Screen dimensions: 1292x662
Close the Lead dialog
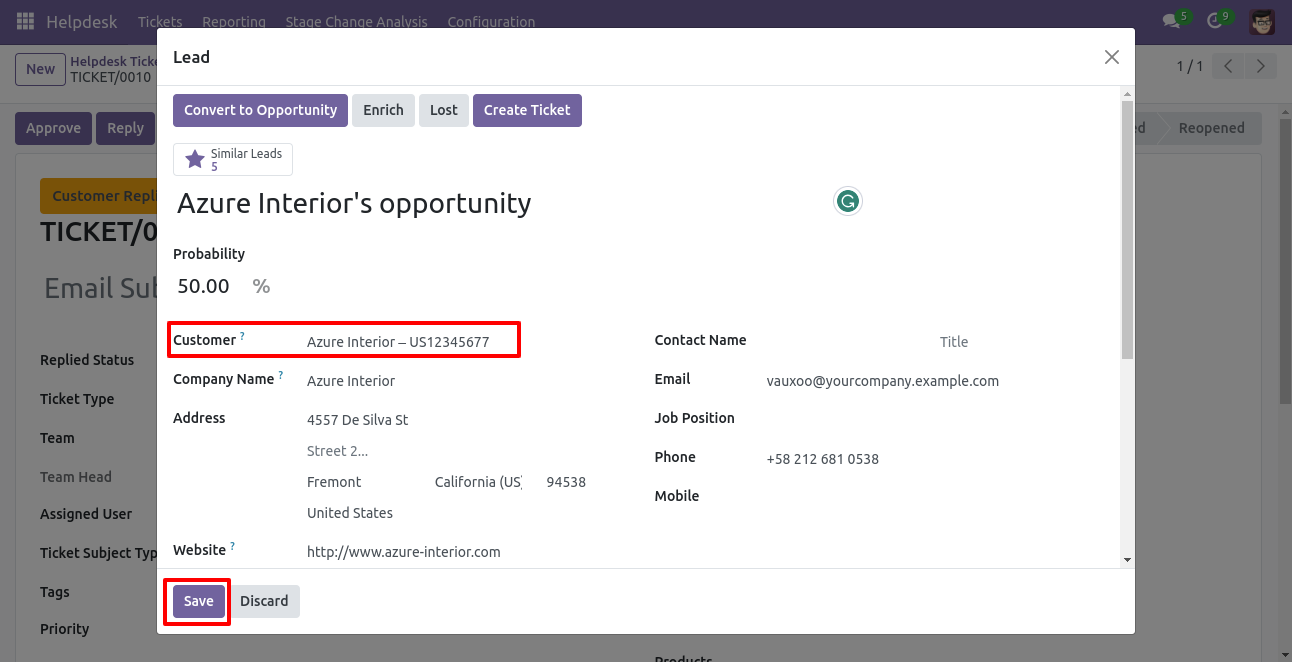click(1111, 57)
